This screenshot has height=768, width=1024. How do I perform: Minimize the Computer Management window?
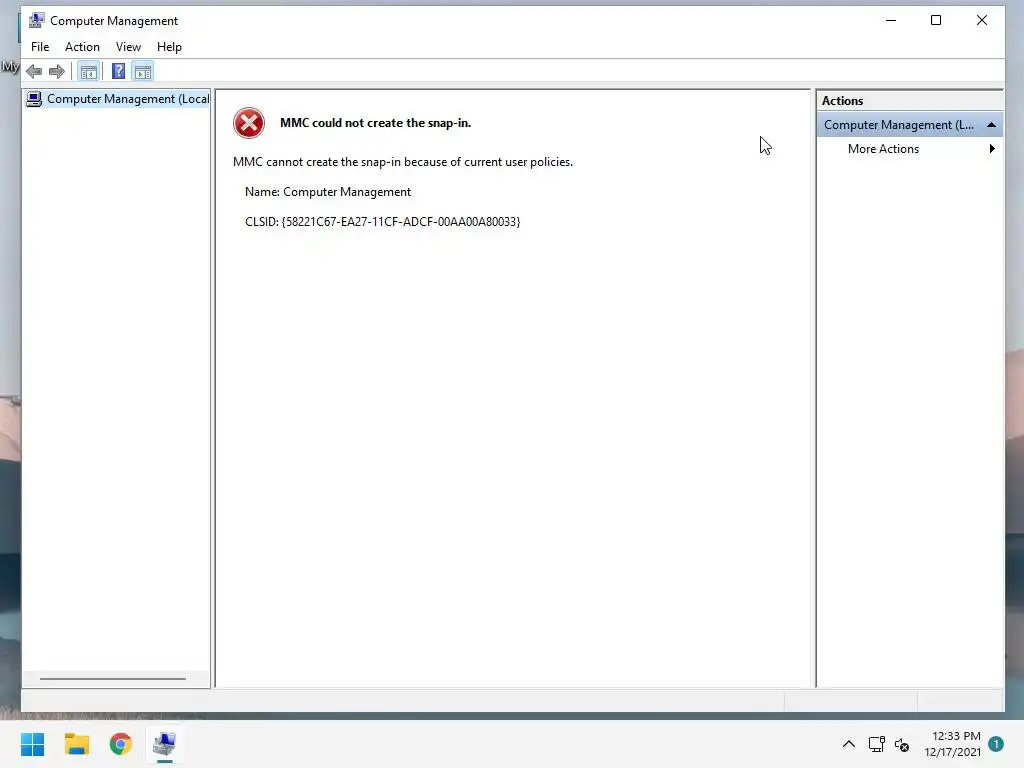click(891, 20)
